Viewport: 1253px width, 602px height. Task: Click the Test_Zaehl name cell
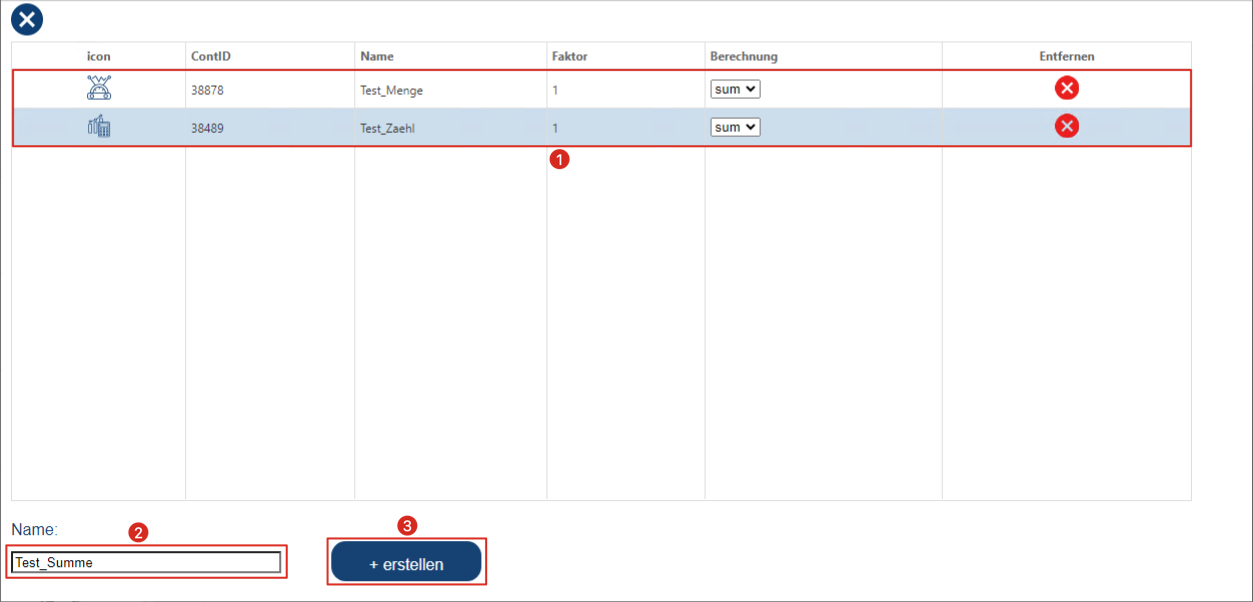point(389,128)
